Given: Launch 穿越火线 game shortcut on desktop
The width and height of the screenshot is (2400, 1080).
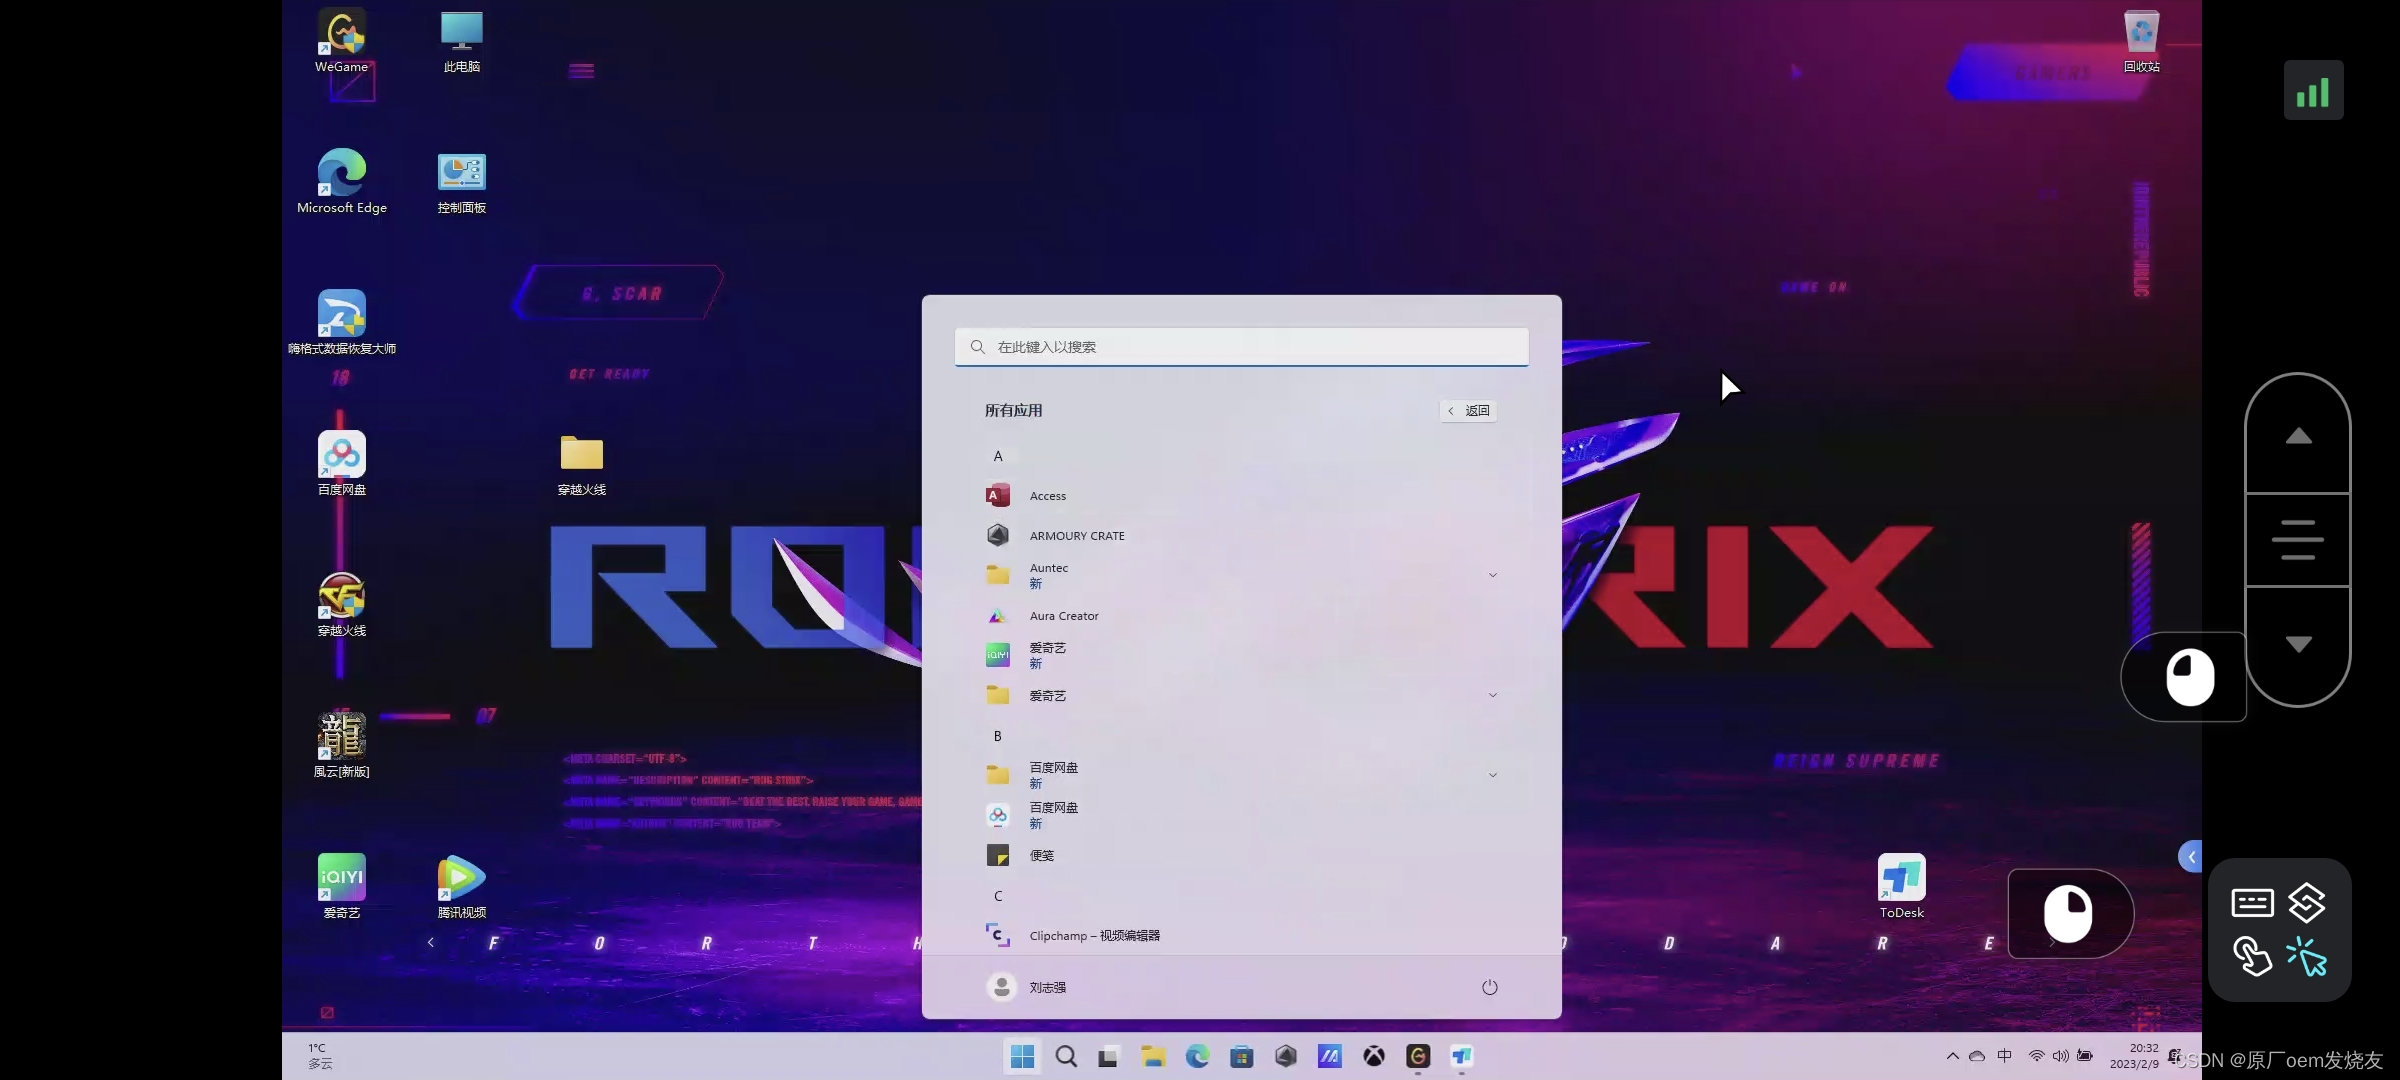Looking at the screenshot, I should click(x=342, y=605).
